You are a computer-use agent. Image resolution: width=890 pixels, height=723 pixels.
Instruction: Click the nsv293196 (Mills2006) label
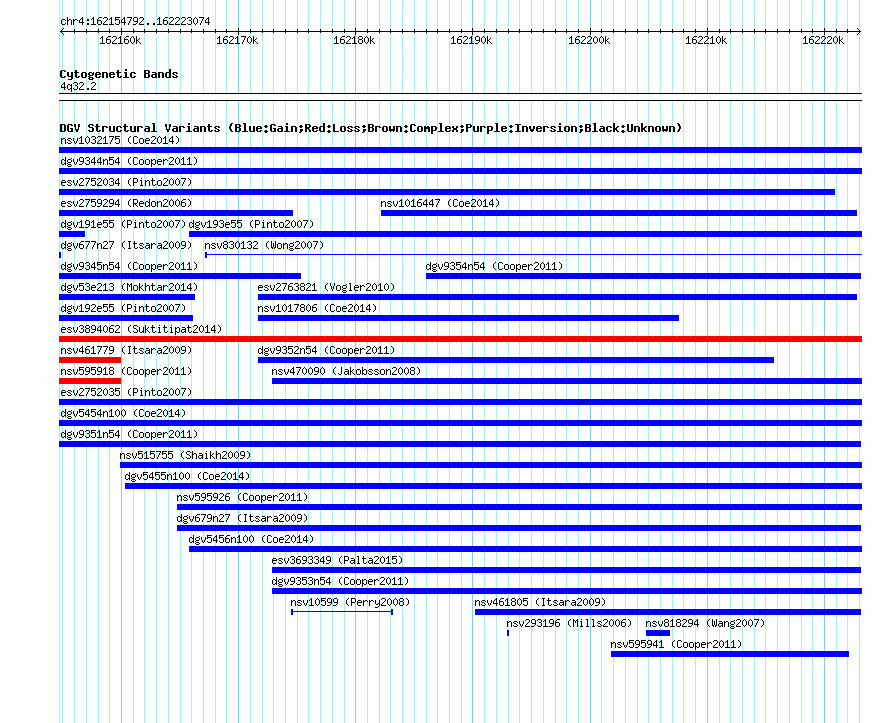(x=569, y=623)
